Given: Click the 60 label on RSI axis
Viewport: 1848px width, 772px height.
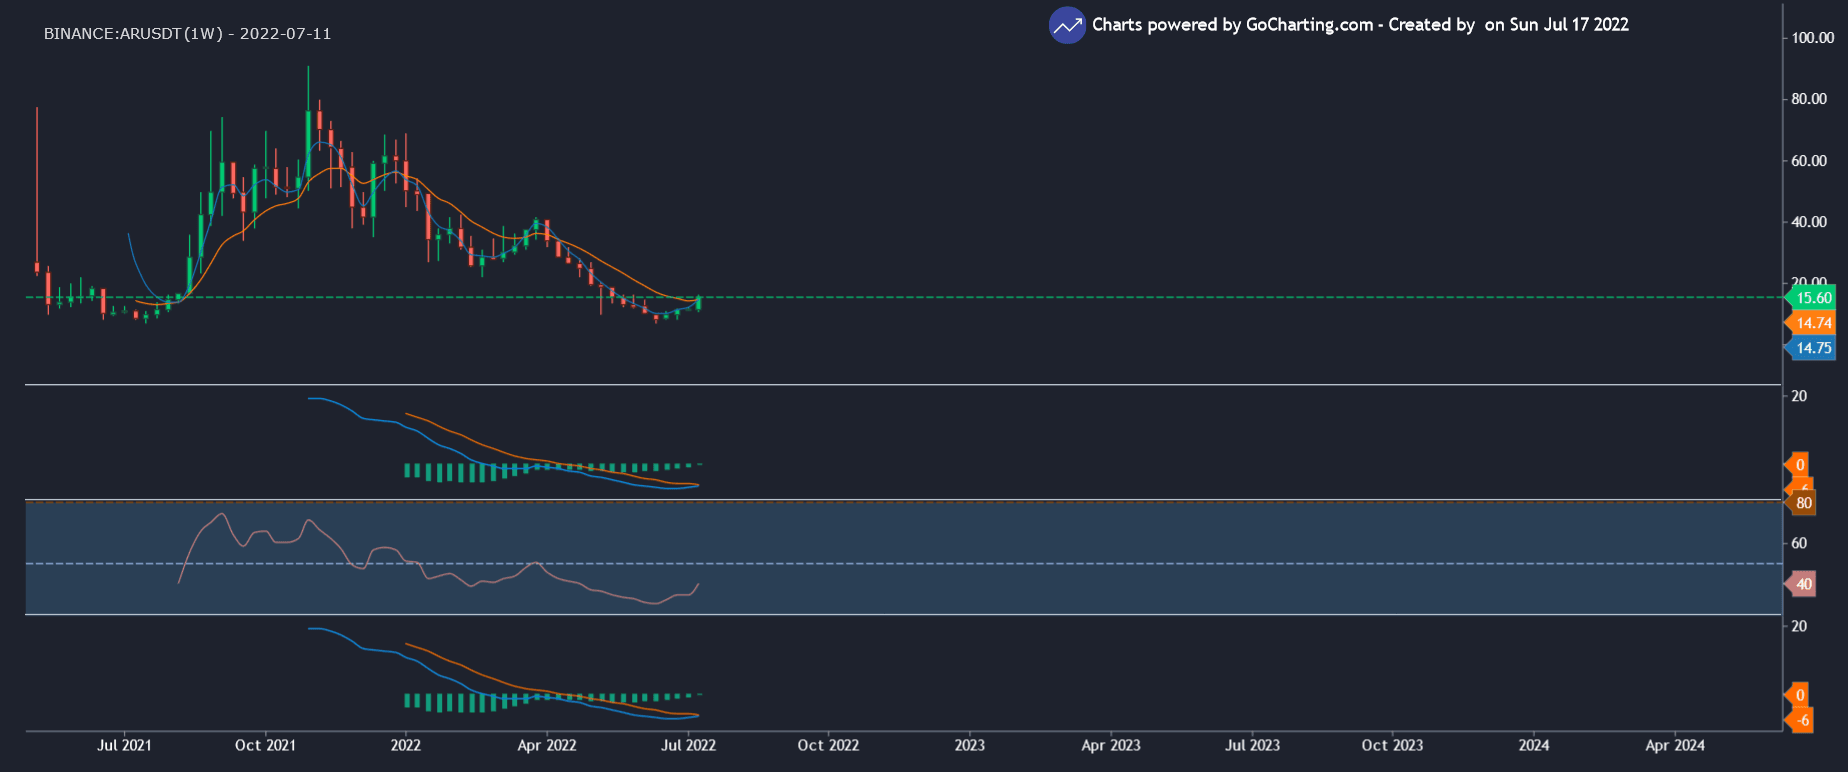Looking at the screenshot, I should tap(1799, 543).
